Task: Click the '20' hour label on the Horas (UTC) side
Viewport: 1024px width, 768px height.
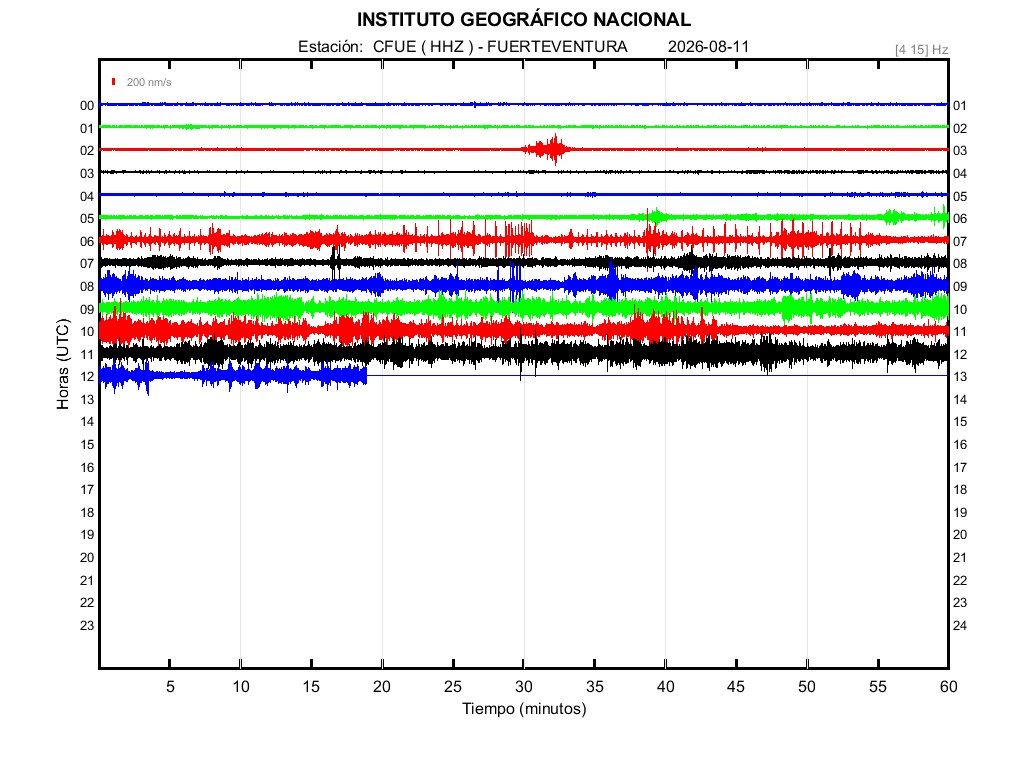Action: pos(87,558)
